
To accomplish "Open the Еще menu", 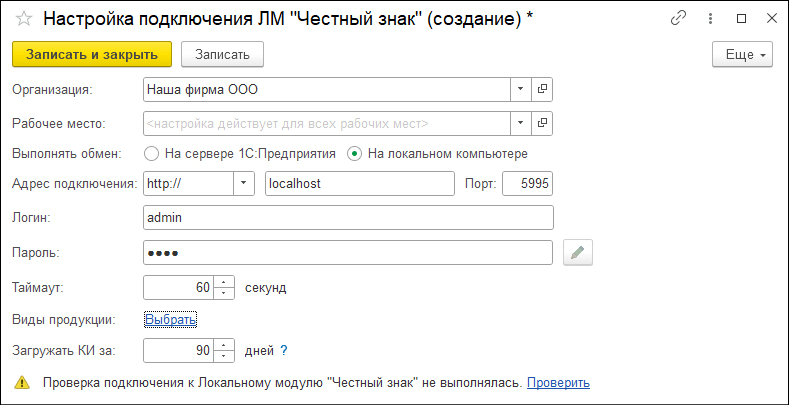I will (742, 54).
